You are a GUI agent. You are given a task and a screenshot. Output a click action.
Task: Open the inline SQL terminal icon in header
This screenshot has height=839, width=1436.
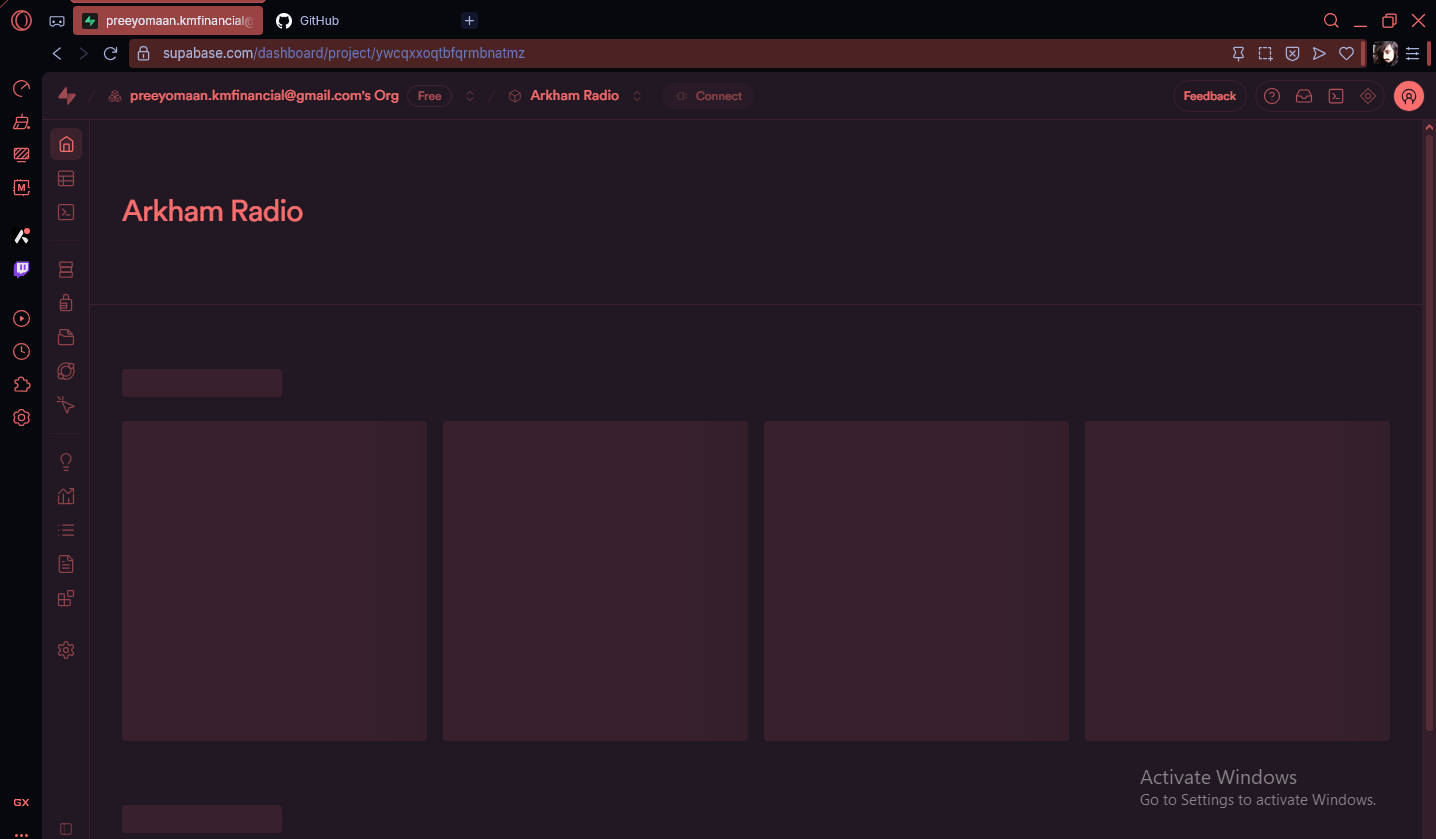tap(1336, 96)
